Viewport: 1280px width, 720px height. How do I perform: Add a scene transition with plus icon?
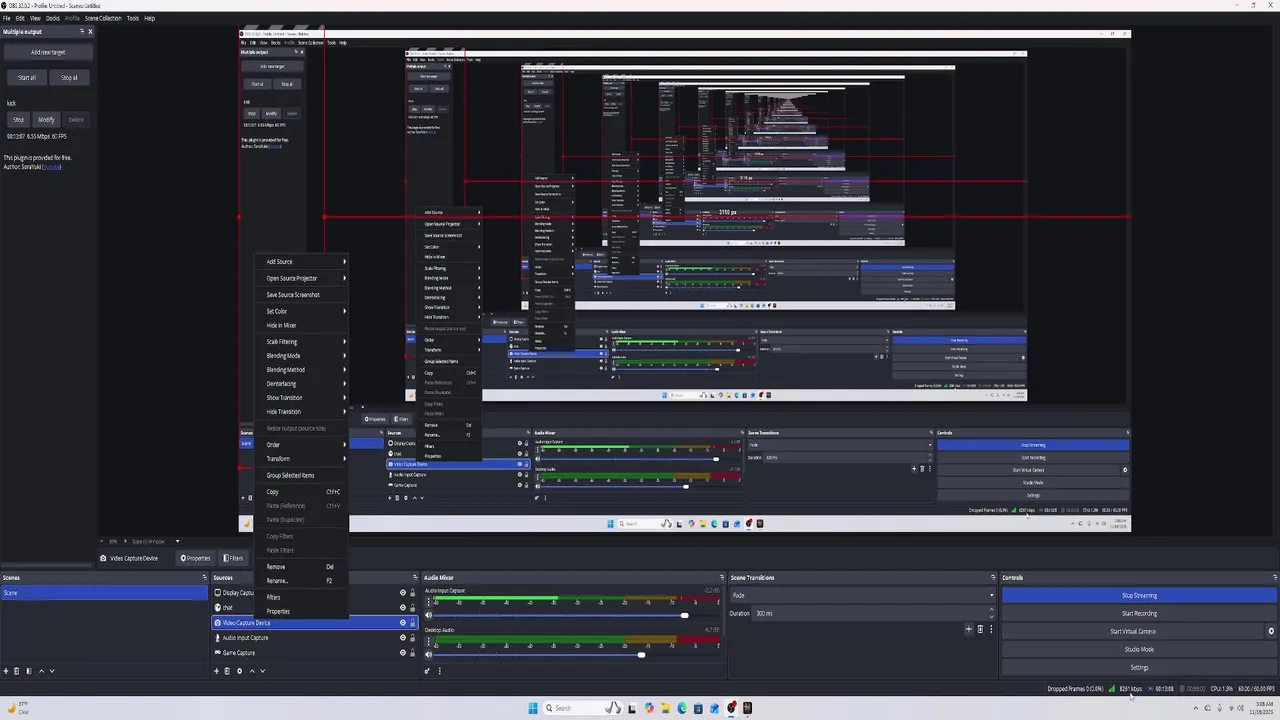click(x=969, y=629)
